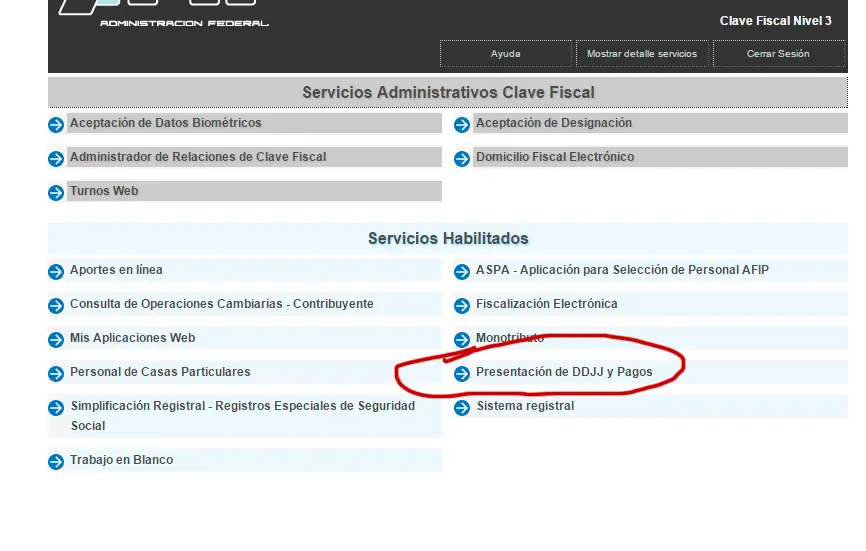Log out with Cerrar Sesión
866x551 pixels.
(778, 54)
